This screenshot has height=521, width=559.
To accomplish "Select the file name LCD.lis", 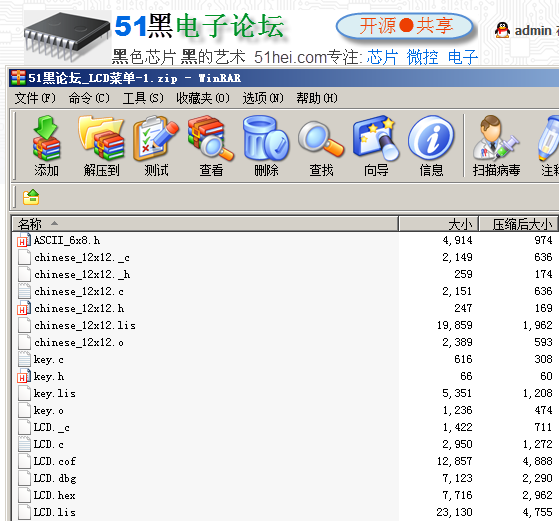I will coord(55,512).
